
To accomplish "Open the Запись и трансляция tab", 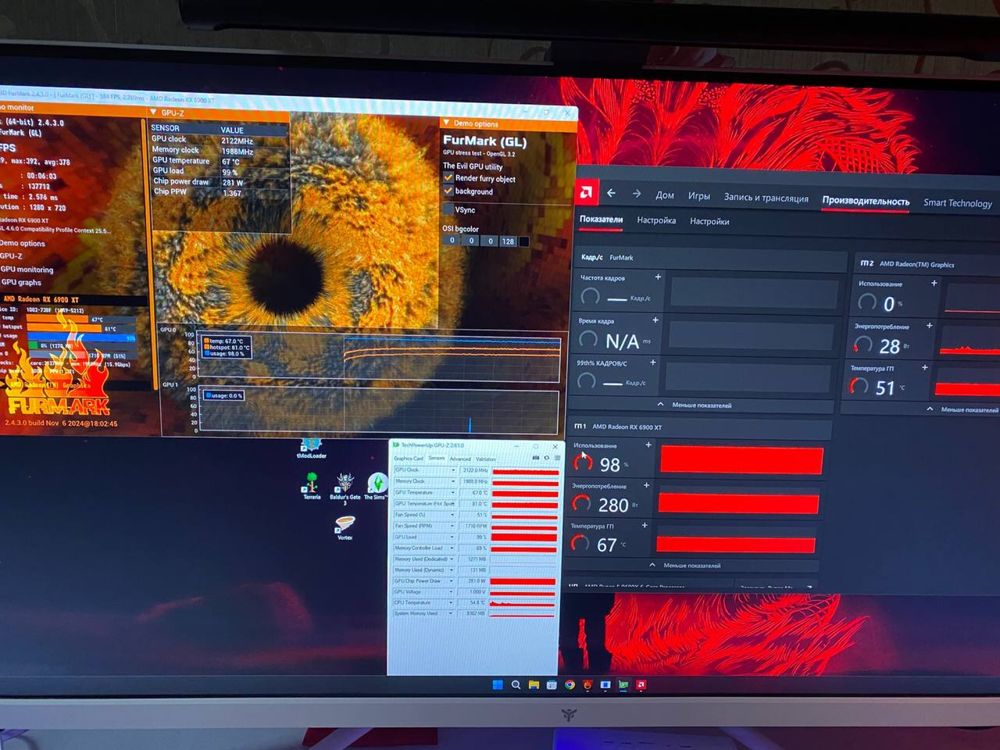I will click(x=766, y=198).
